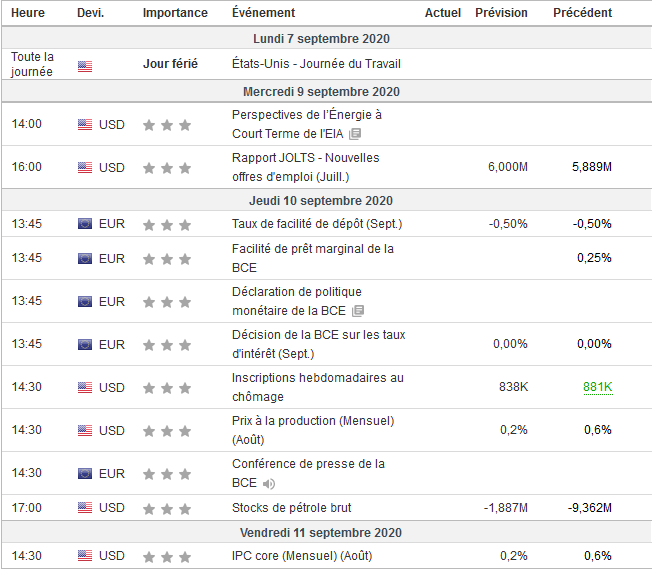Click importance stars for IPC core row
This screenshot has width=652, height=569.
pos(166,557)
